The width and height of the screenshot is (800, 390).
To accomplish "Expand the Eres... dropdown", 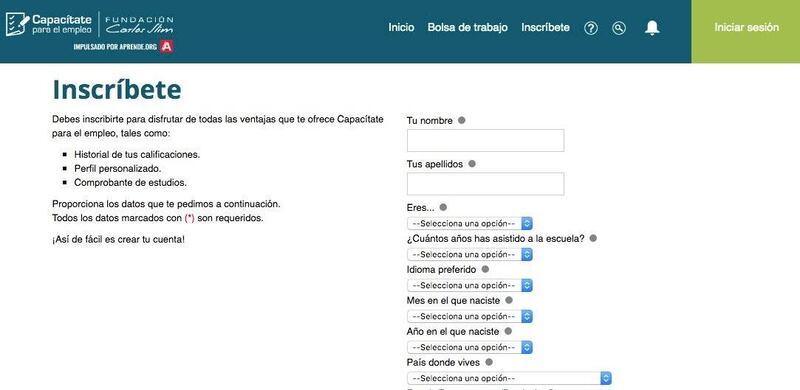I will point(469,224).
